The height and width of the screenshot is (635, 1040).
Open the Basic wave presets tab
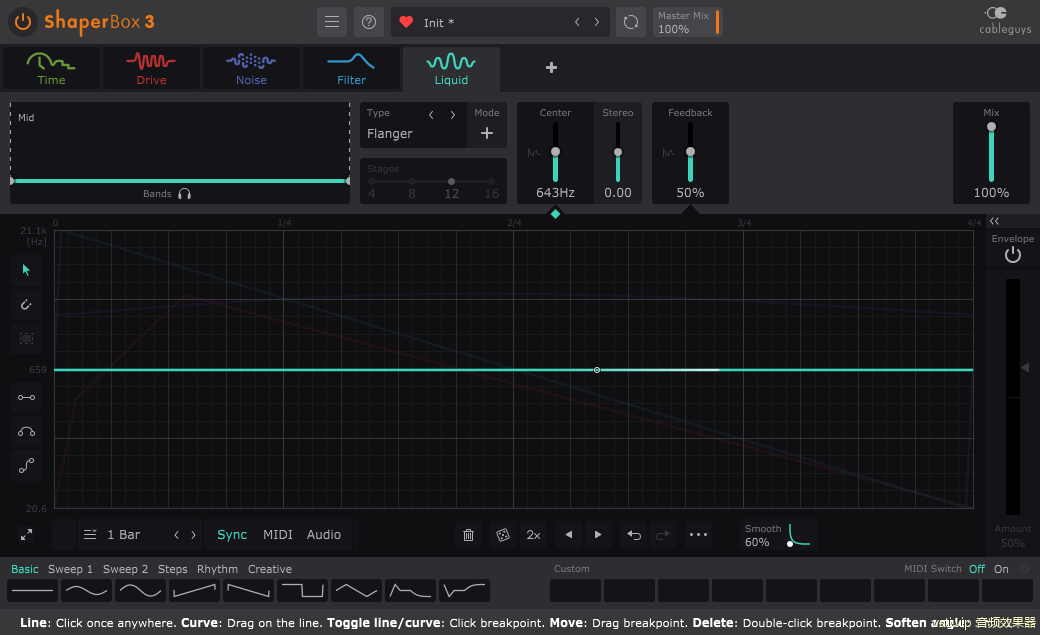(25, 569)
